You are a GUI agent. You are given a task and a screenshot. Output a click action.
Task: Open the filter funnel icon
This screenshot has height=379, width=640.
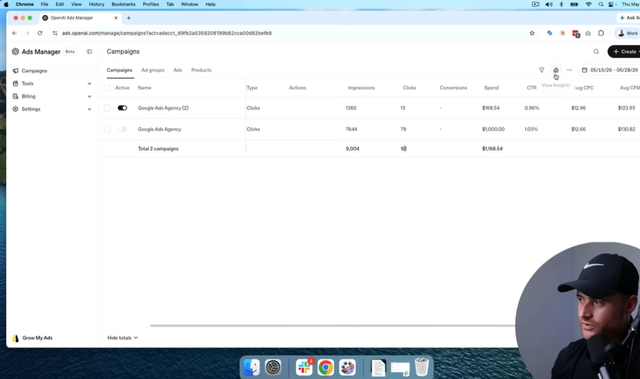point(542,70)
